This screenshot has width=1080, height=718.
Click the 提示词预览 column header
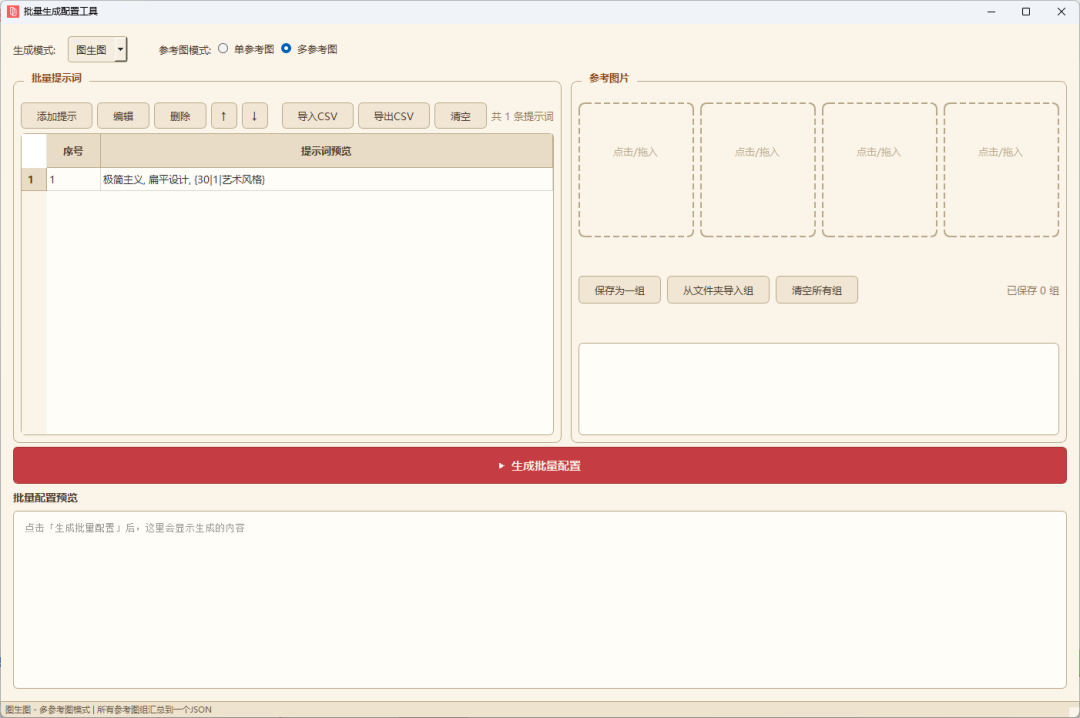tap(326, 151)
